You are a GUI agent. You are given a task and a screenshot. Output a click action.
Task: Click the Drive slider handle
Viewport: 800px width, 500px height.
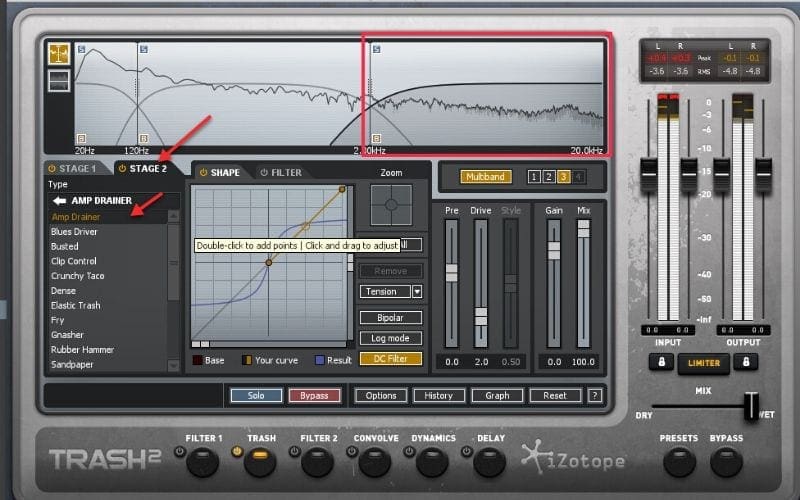[481, 316]
